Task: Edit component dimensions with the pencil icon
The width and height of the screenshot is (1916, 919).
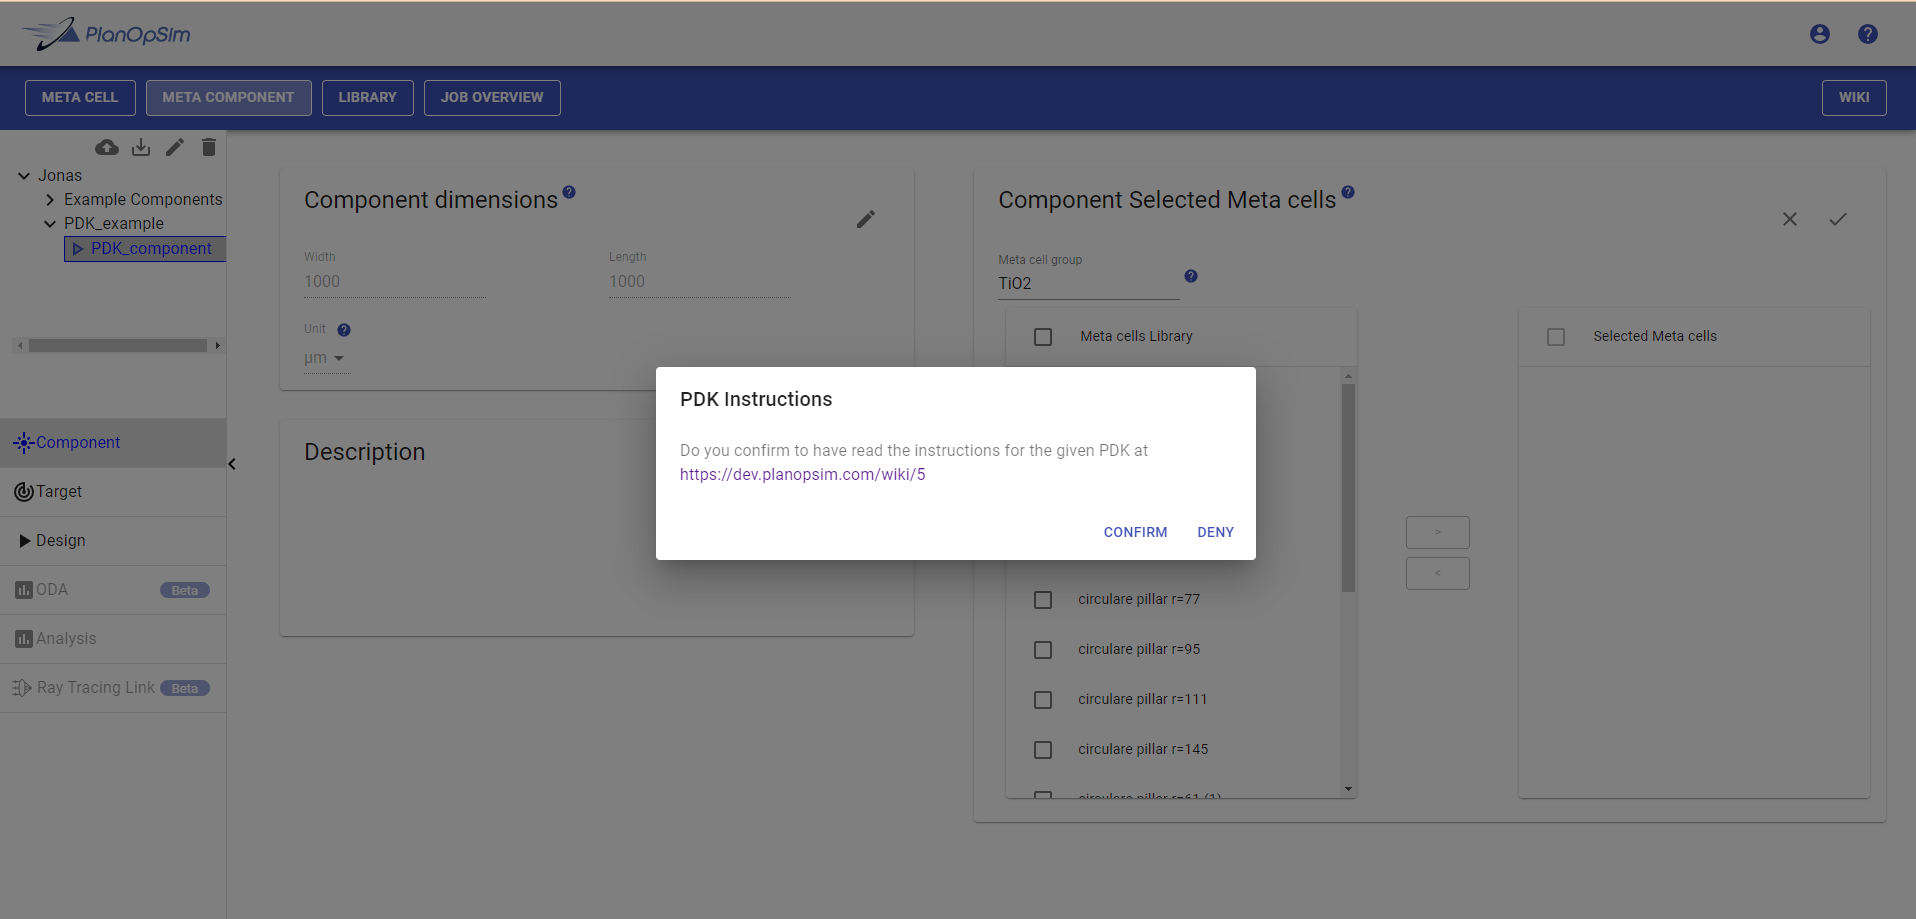Action: point(866,219)
